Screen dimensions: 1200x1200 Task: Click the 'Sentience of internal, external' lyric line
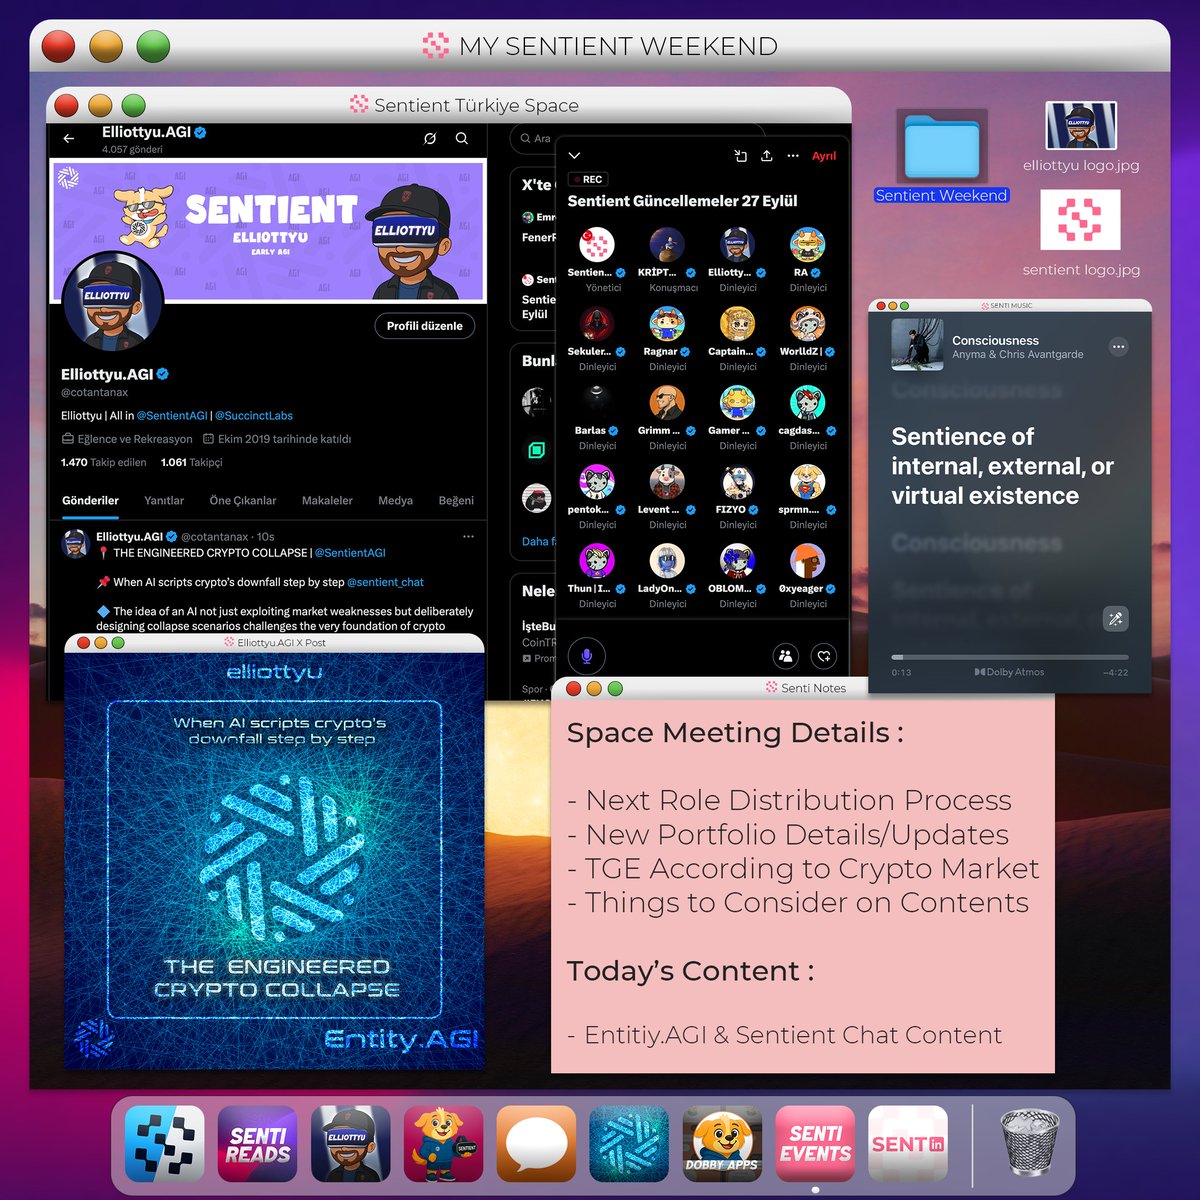point(1002,466)
